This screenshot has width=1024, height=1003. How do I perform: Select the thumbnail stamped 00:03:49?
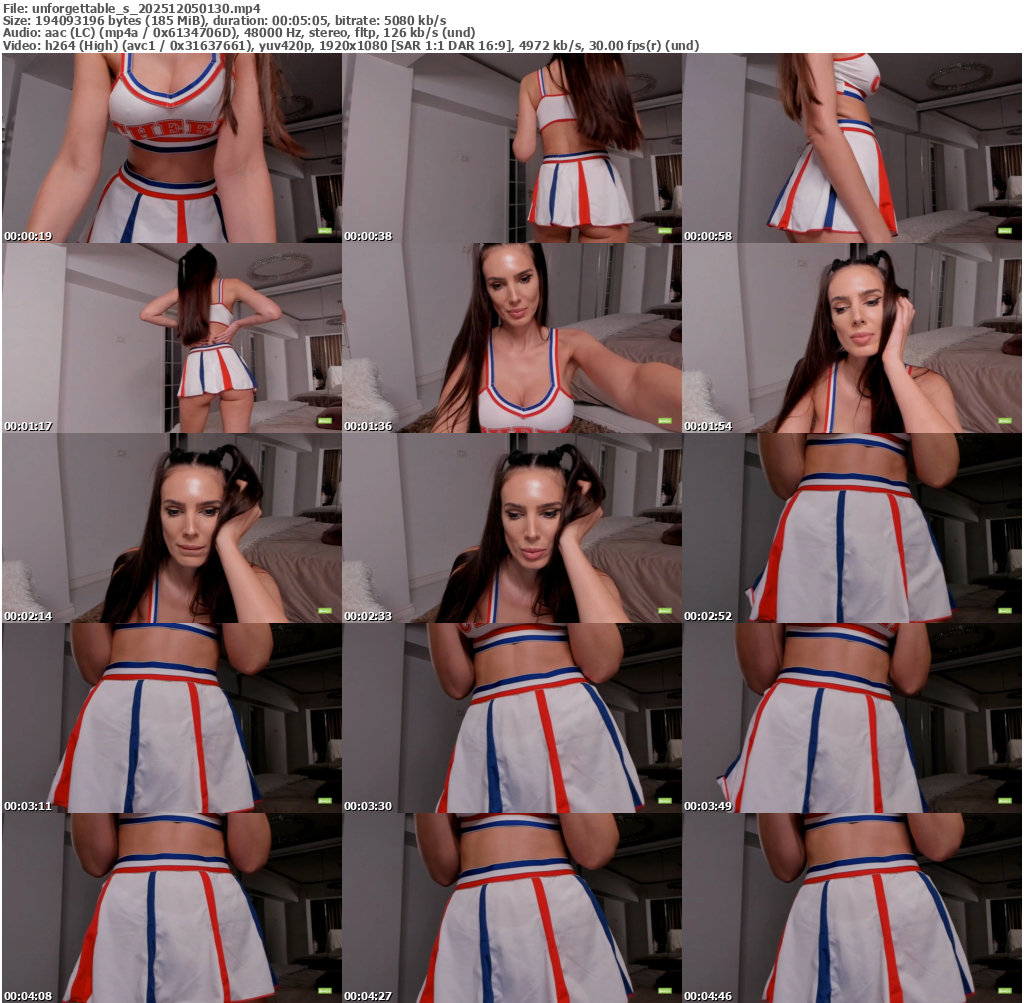tap(852, 718)
